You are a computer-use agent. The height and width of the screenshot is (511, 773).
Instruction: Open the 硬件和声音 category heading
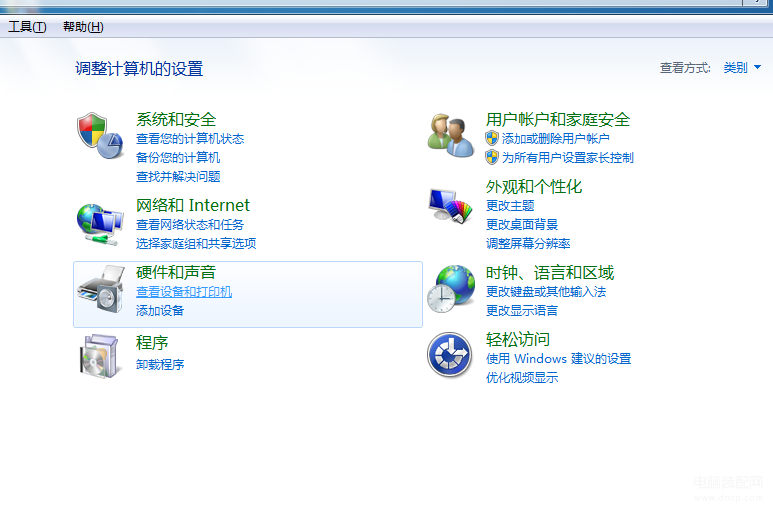[176, 272]
